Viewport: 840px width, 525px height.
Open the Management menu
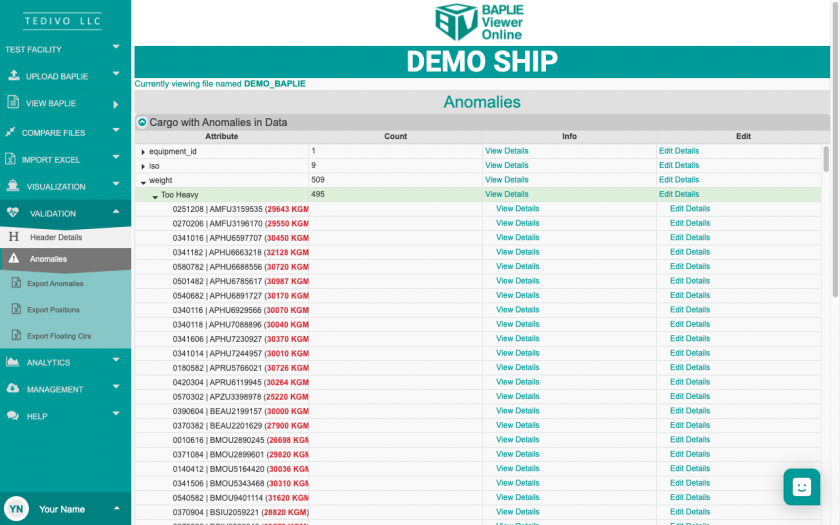point(65,389)
